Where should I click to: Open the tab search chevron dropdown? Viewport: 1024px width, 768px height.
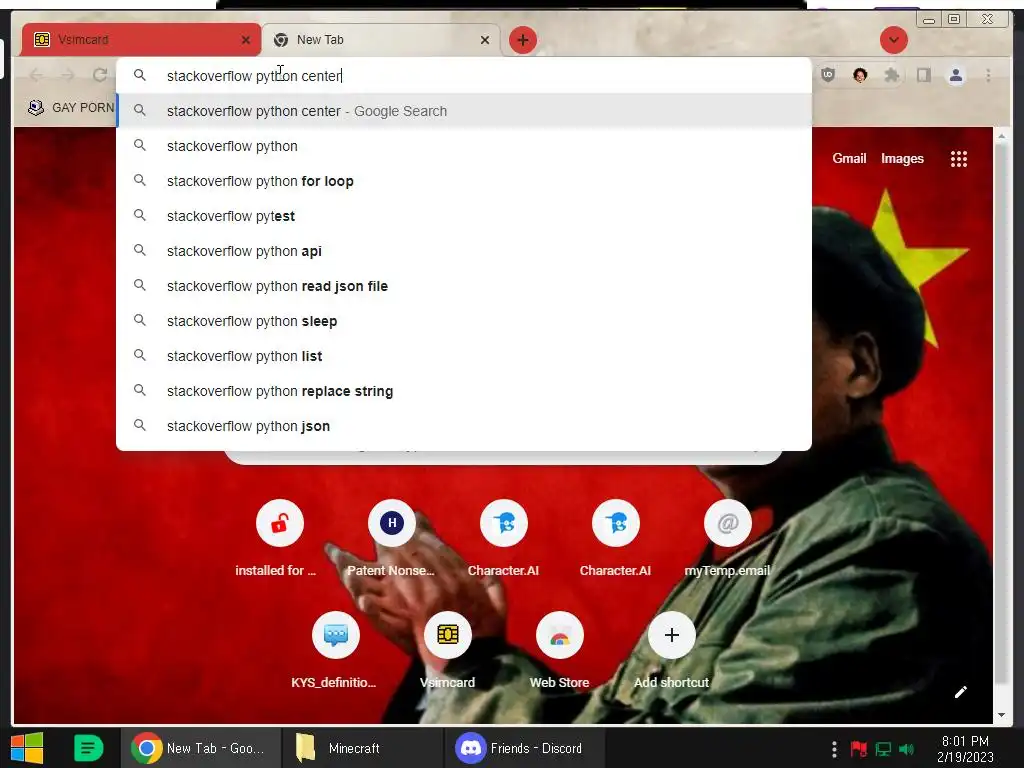click(893, 40)
